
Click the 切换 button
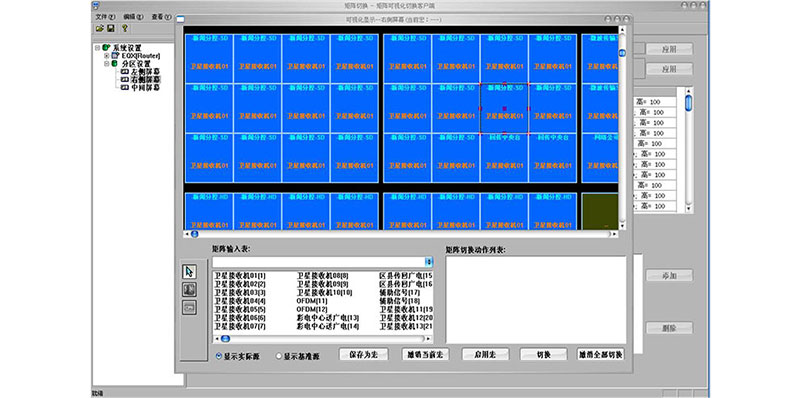click(x=544, y=354)
